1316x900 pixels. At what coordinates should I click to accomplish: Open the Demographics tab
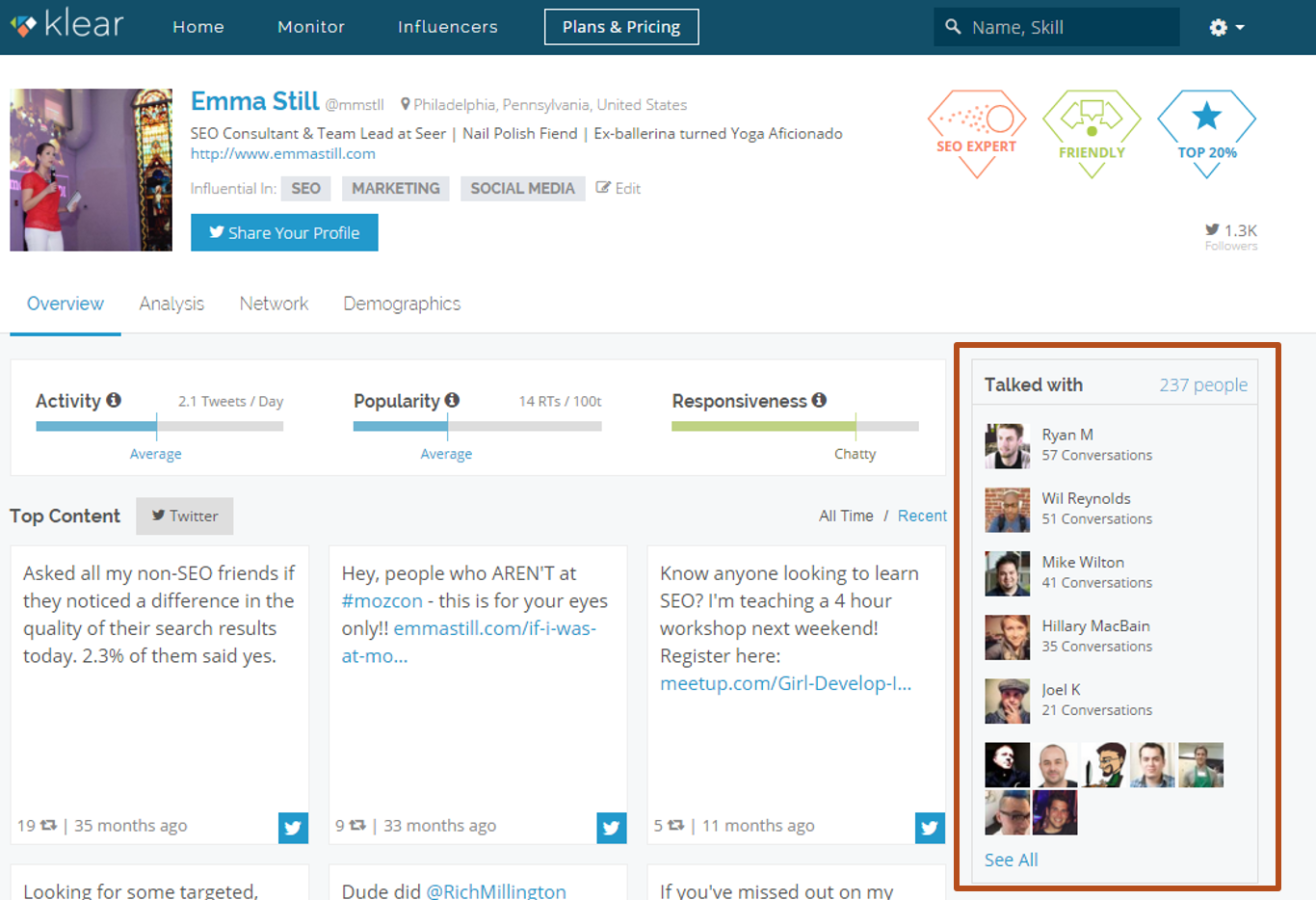tap(401, 304)
